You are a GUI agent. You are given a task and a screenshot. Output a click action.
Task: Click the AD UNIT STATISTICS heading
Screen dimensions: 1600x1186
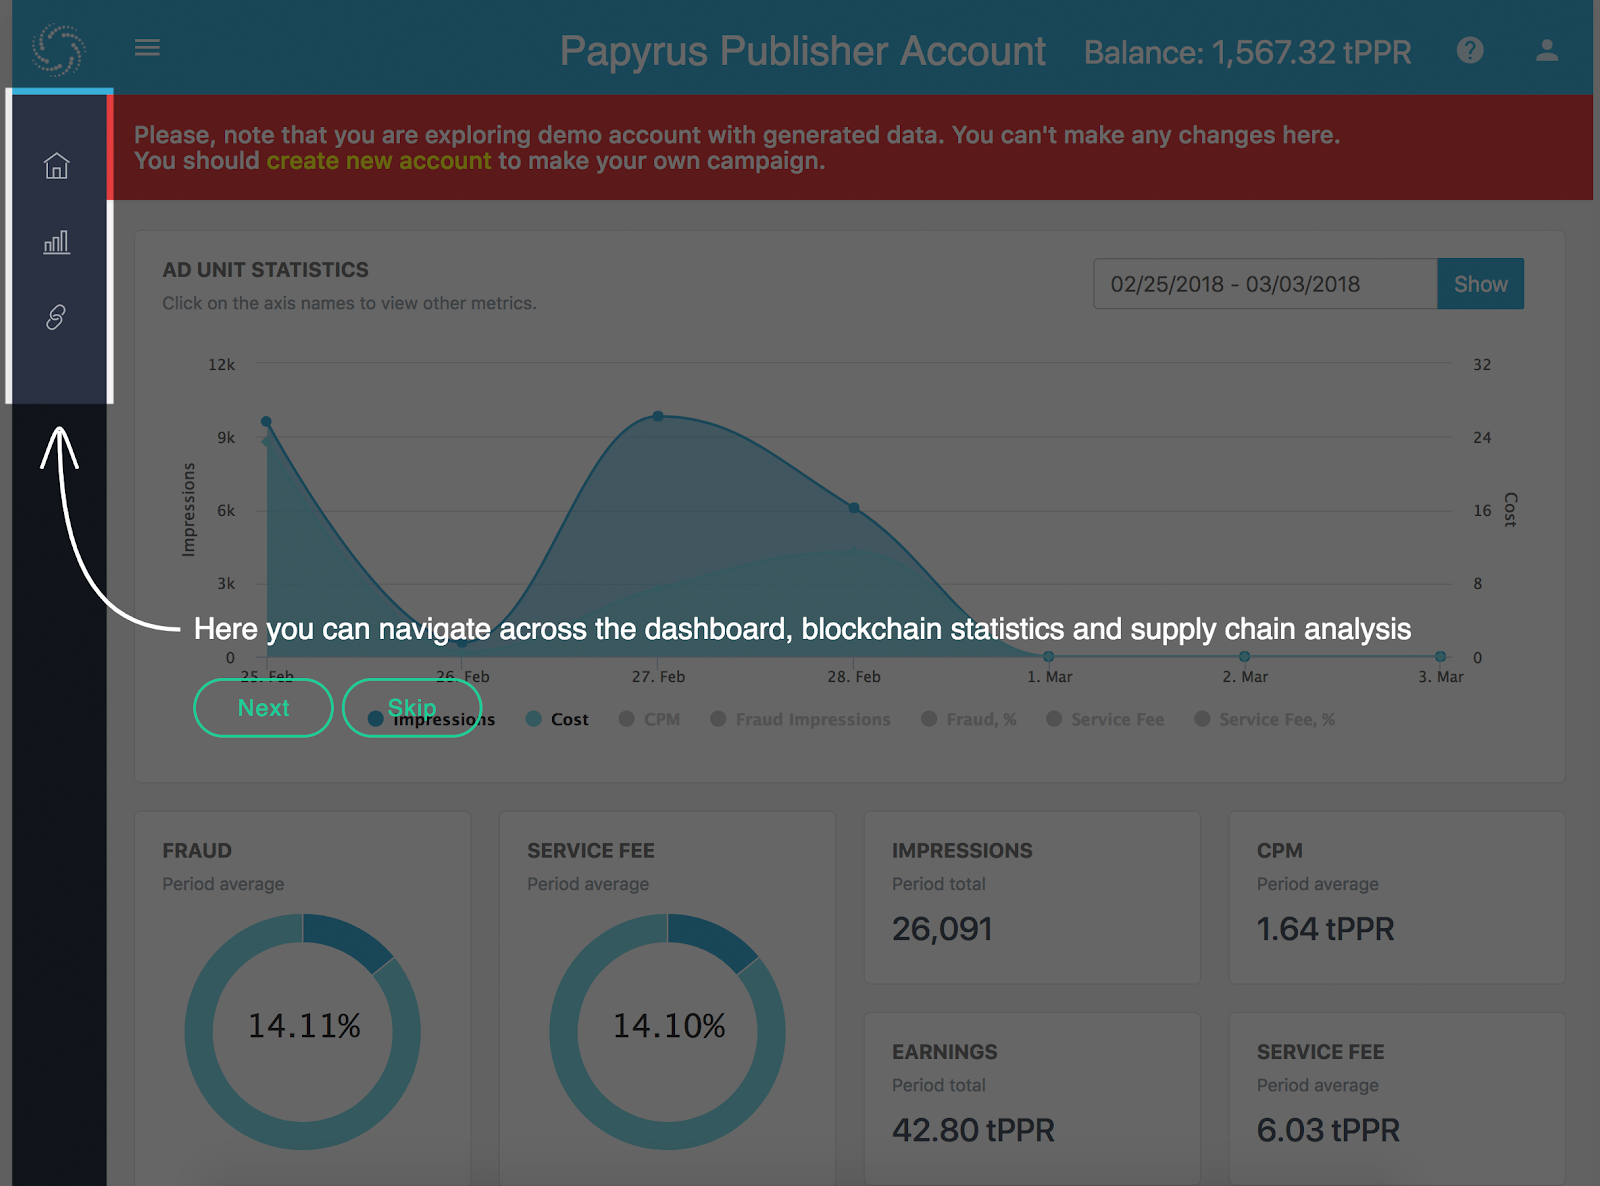point(265,270)
